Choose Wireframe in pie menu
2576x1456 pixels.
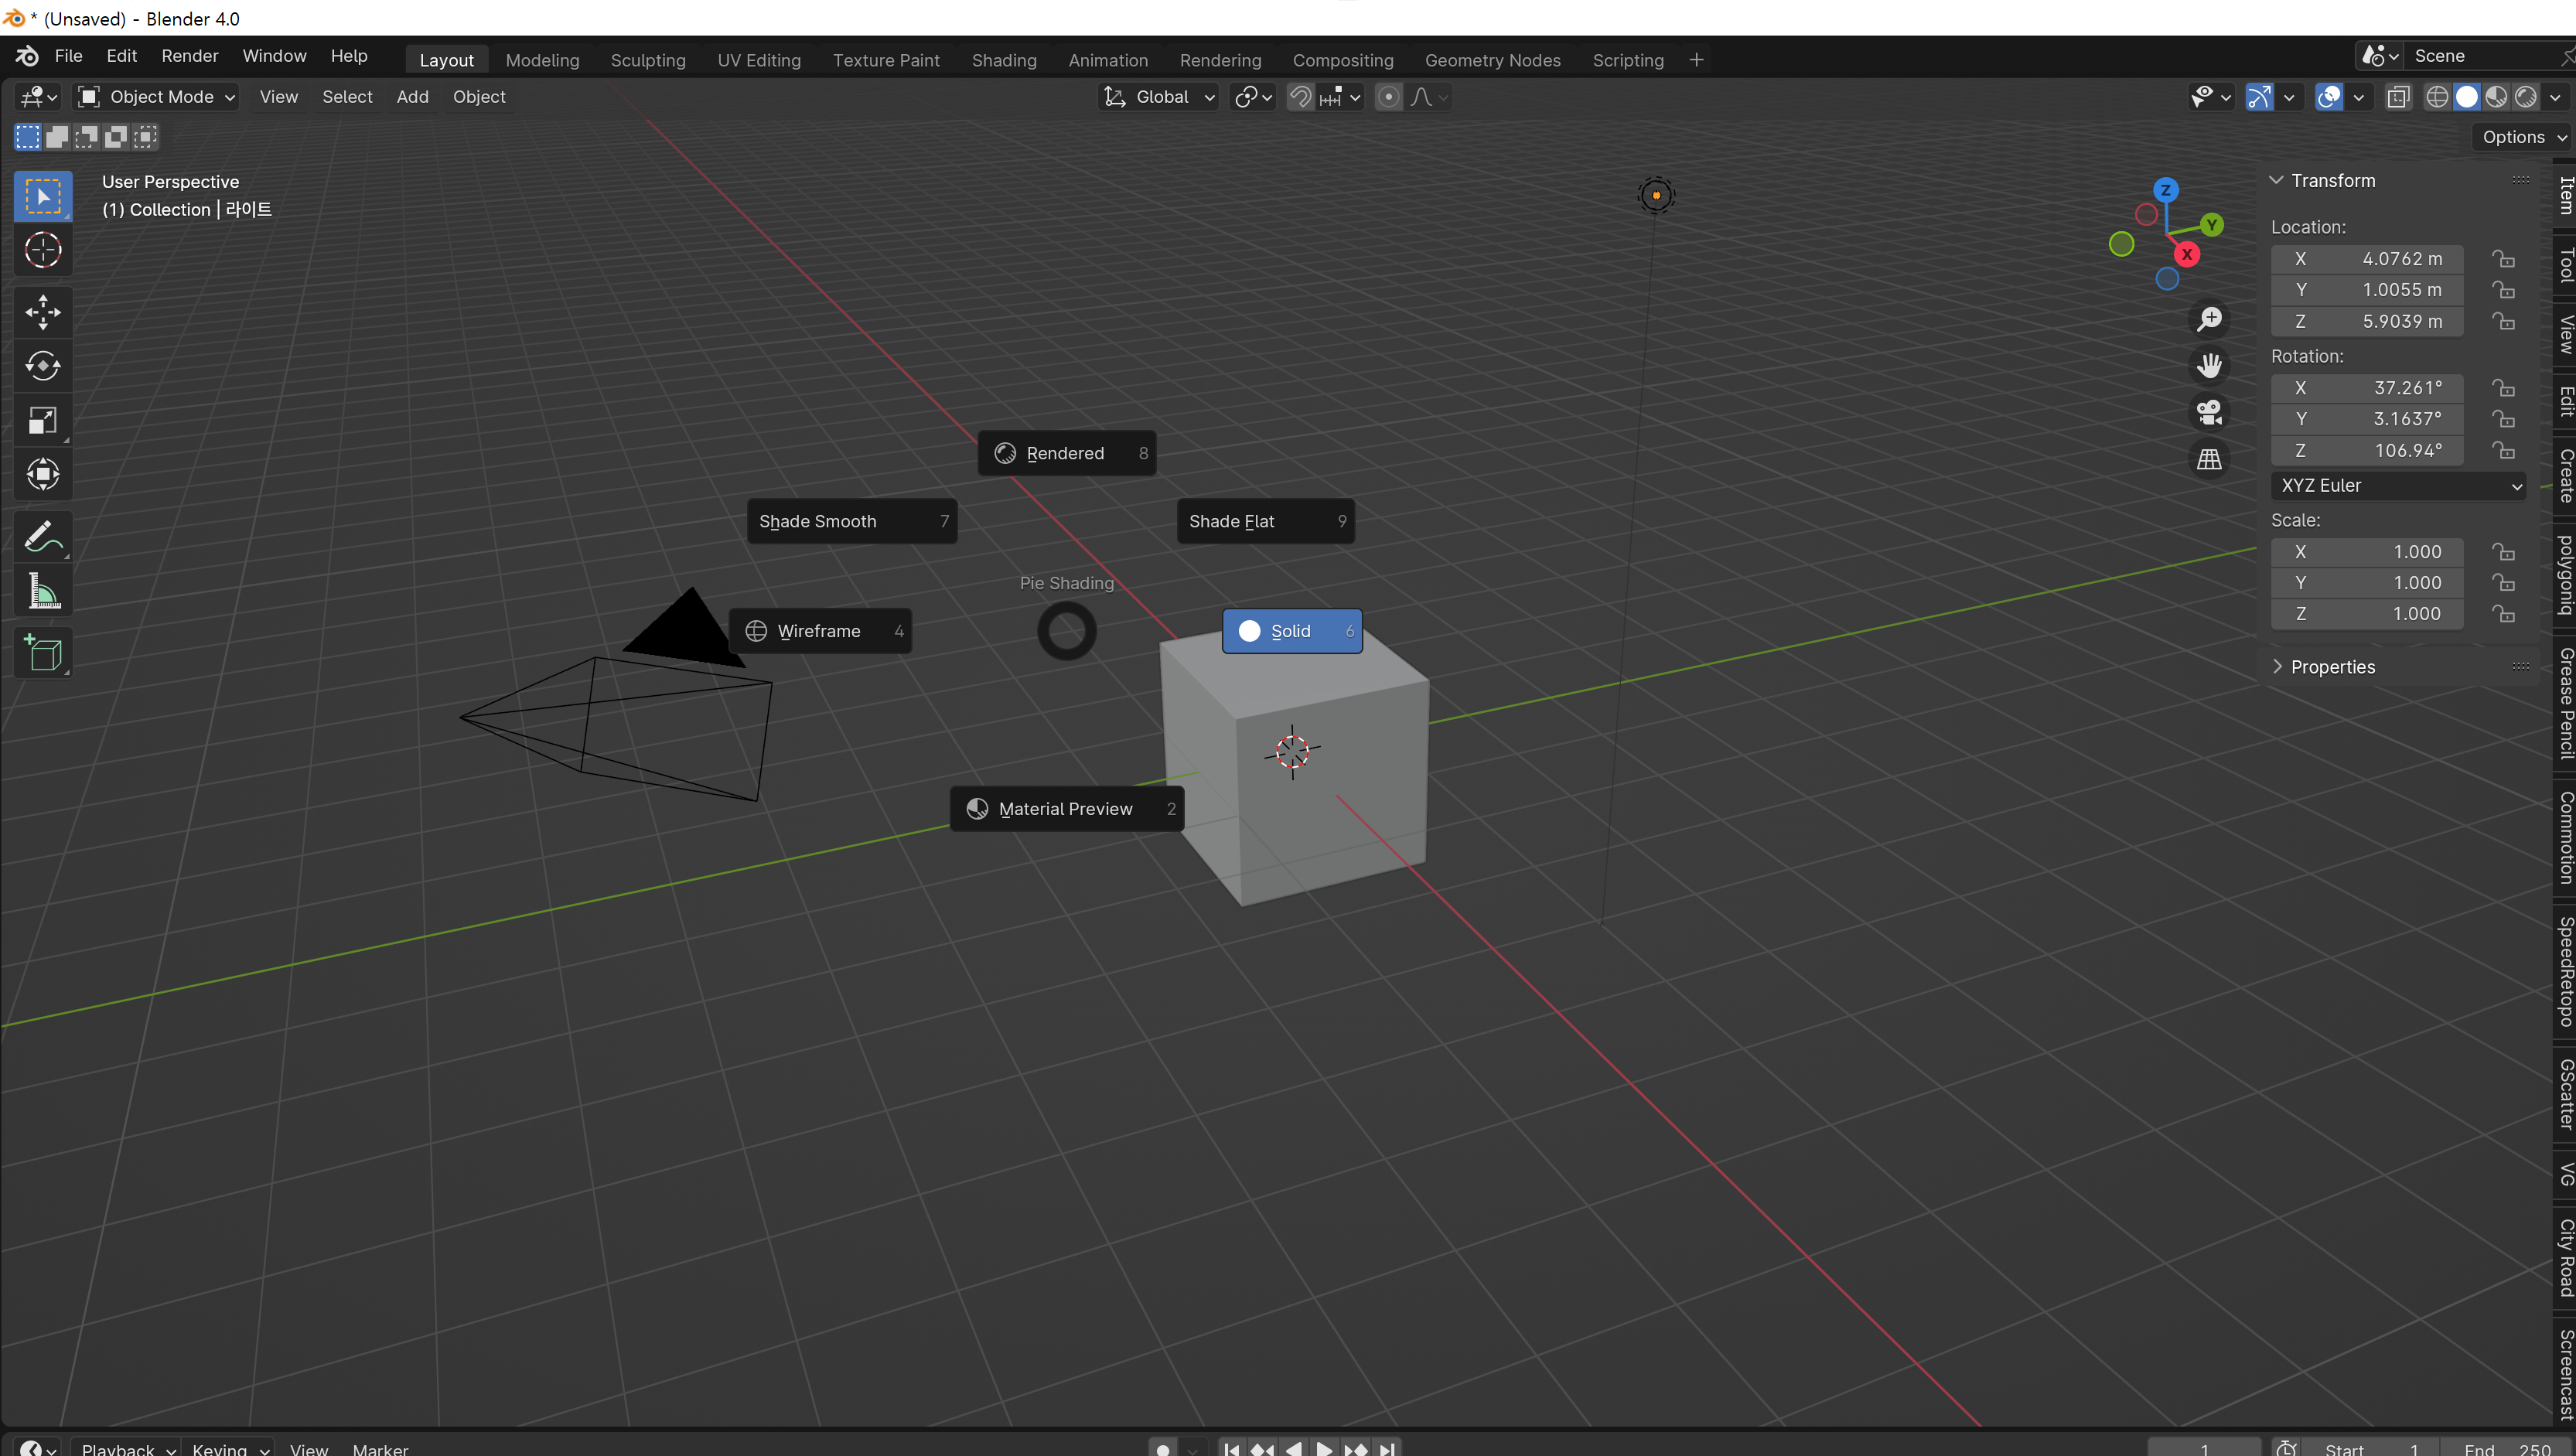pos(820,632)
